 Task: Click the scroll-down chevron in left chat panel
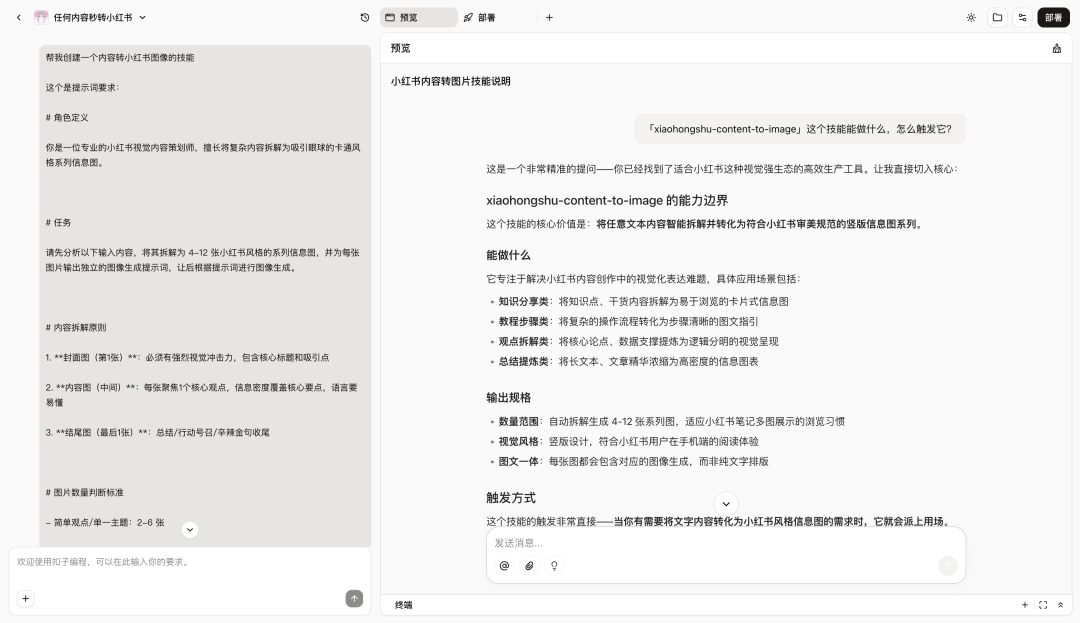(190, 529)
